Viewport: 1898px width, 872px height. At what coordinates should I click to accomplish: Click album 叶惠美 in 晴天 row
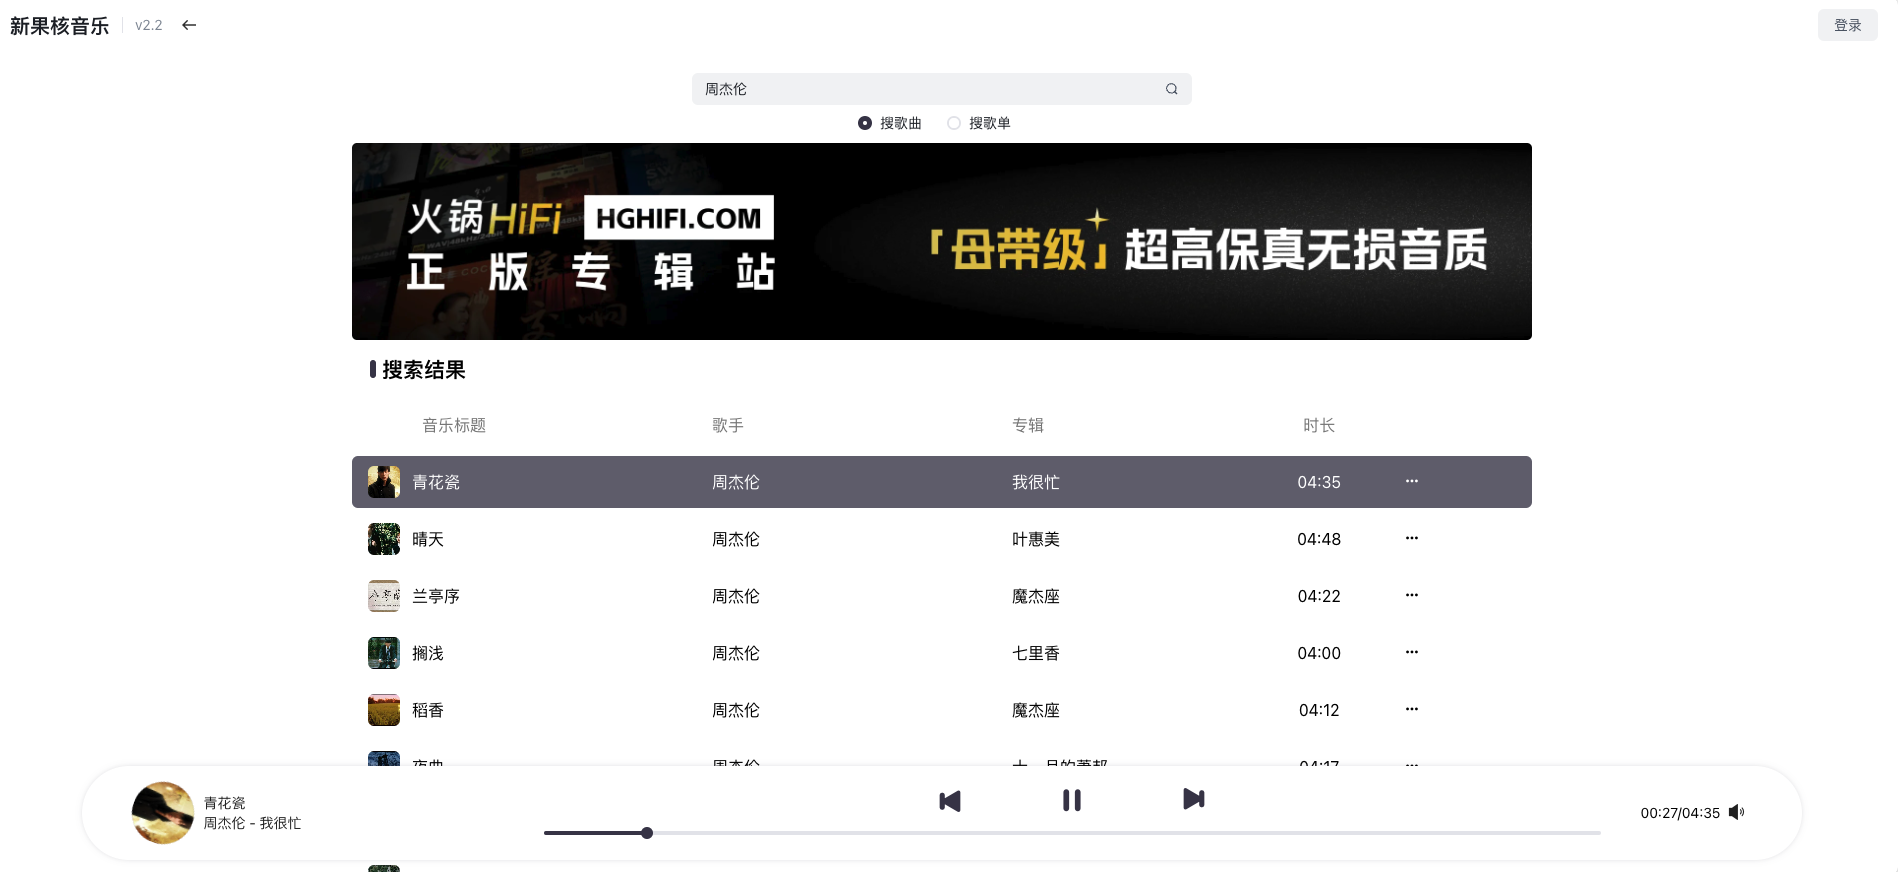coord(1036,539)
